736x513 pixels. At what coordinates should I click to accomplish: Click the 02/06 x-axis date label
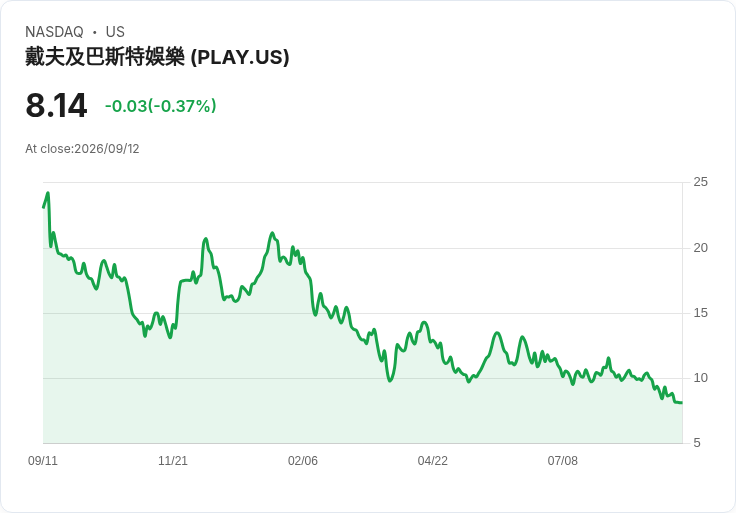(x=303, y=461)
